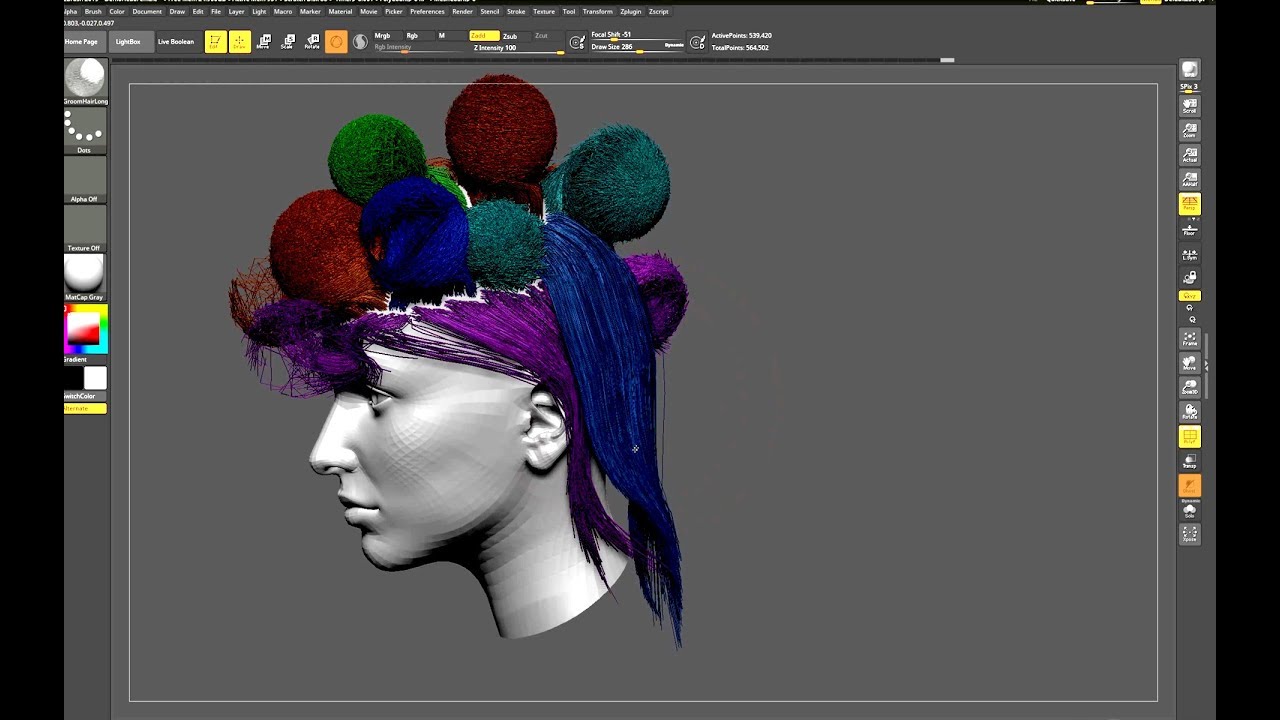The width and height of the screenshot is (1280, 720).
Task: Open the Color menu
Action: point(117,12)
